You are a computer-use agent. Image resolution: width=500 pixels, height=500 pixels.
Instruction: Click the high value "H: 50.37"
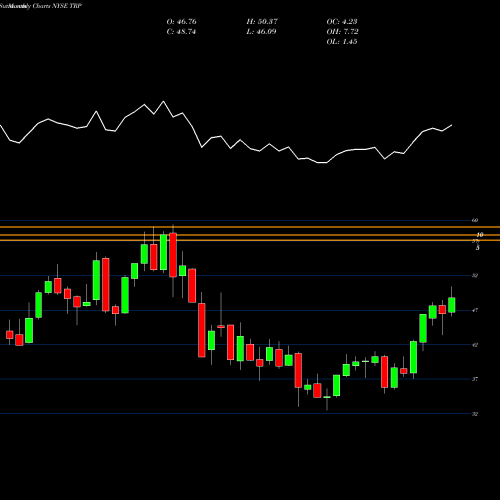262,22
